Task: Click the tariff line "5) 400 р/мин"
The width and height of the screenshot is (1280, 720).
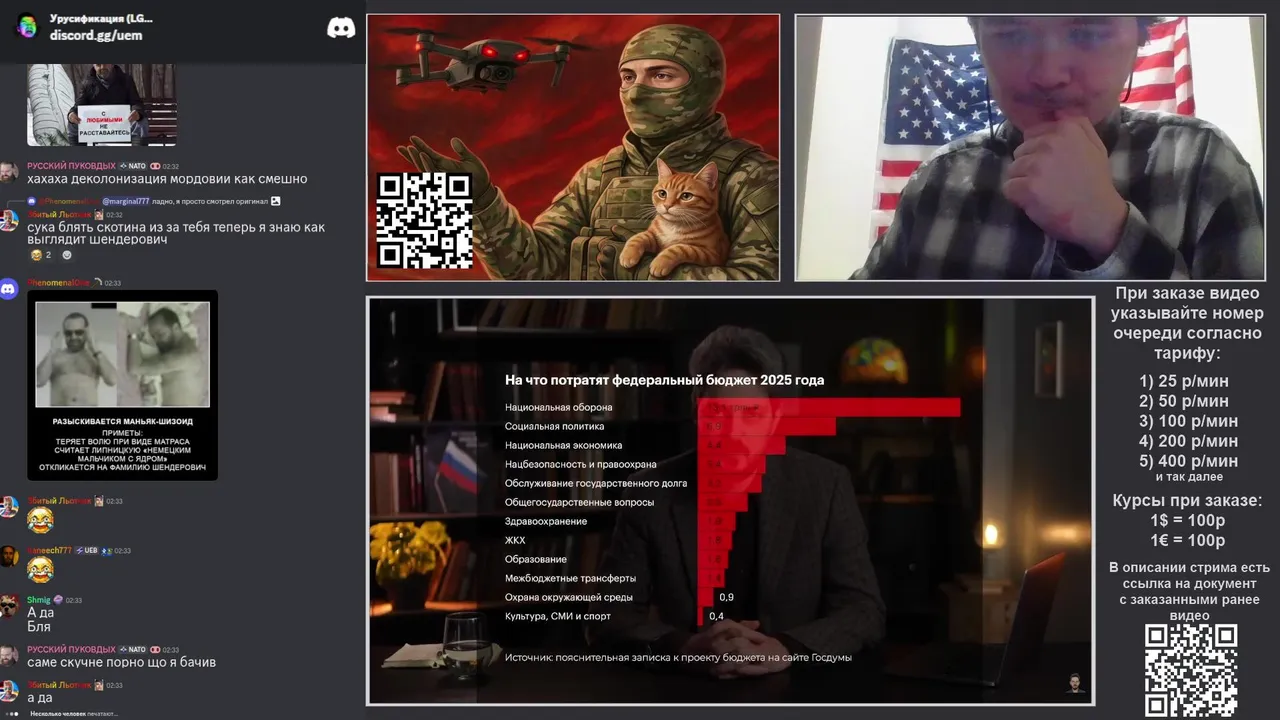Action: [x=1188, y=461]
